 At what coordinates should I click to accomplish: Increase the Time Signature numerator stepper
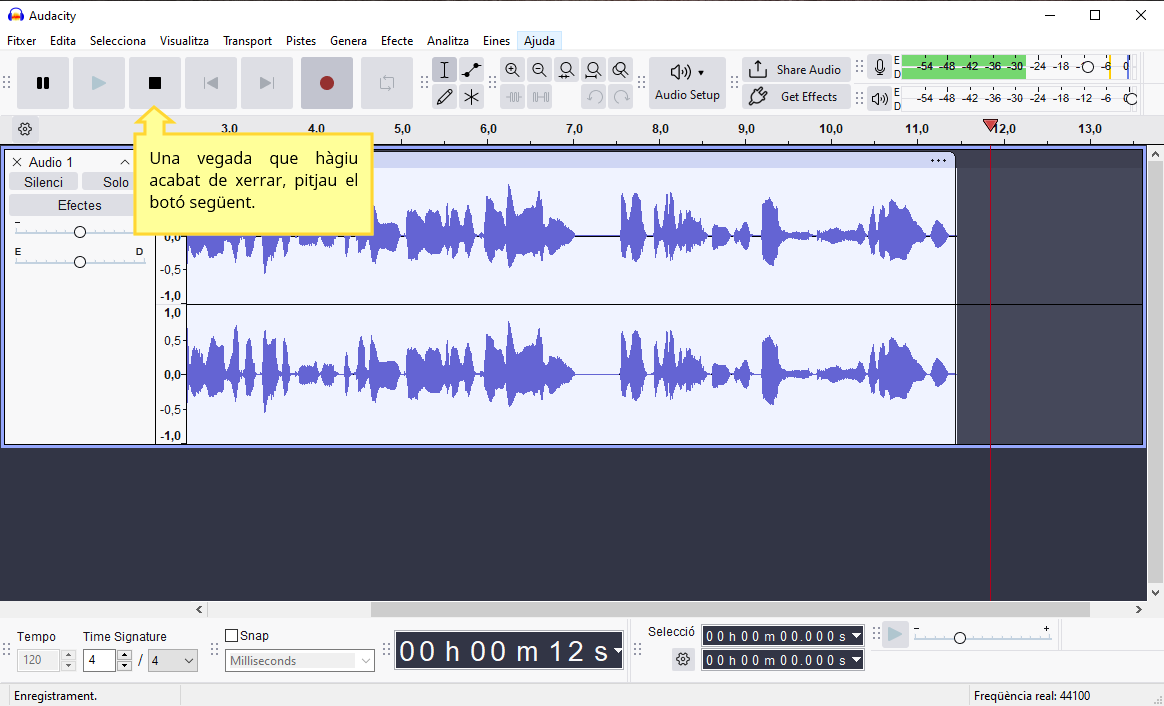point(125,656)
